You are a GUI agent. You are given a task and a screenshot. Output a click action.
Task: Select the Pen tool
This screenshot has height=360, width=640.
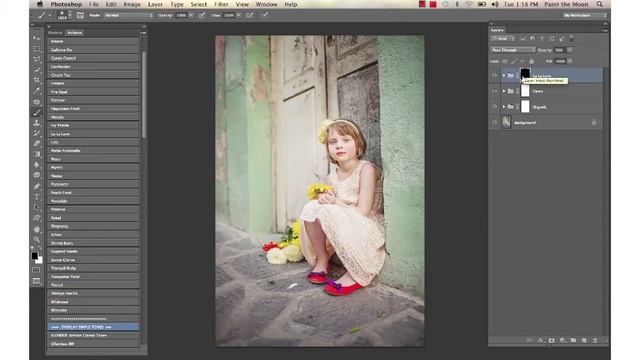point(37,186)
